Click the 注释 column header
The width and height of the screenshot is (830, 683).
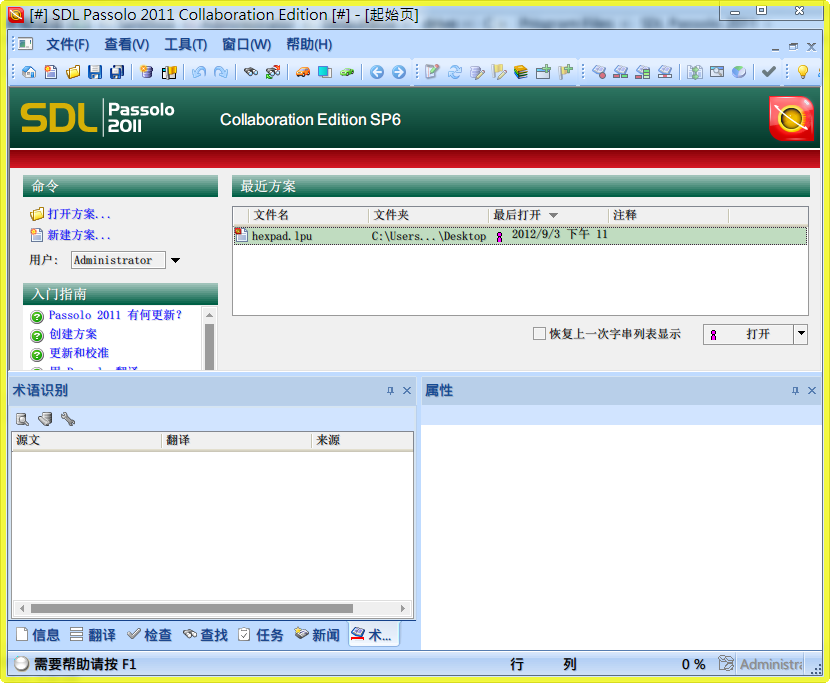pyautogui.click(x=669, y=215)
